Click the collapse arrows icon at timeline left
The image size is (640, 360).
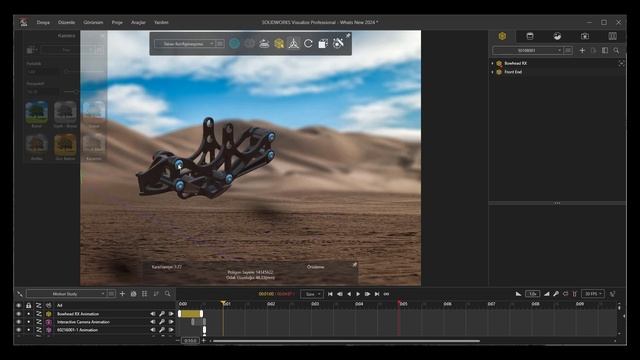[x=20, y=293]
